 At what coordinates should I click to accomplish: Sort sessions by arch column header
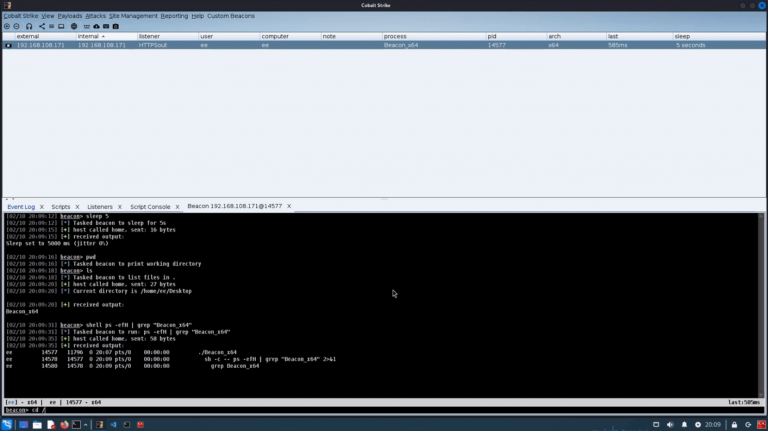[x=576, y=36]
